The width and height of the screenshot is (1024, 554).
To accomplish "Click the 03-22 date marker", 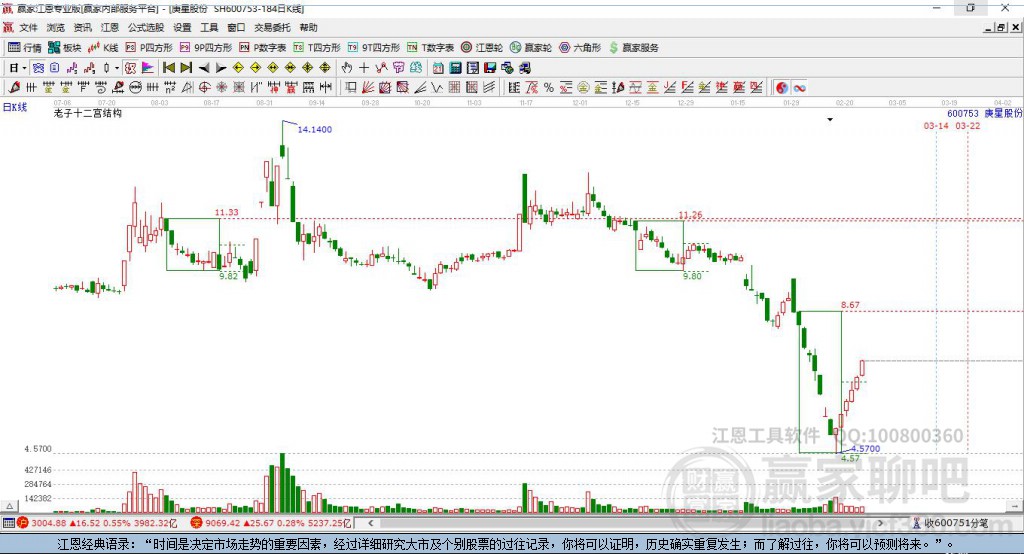I will click(x=967, y=125).
